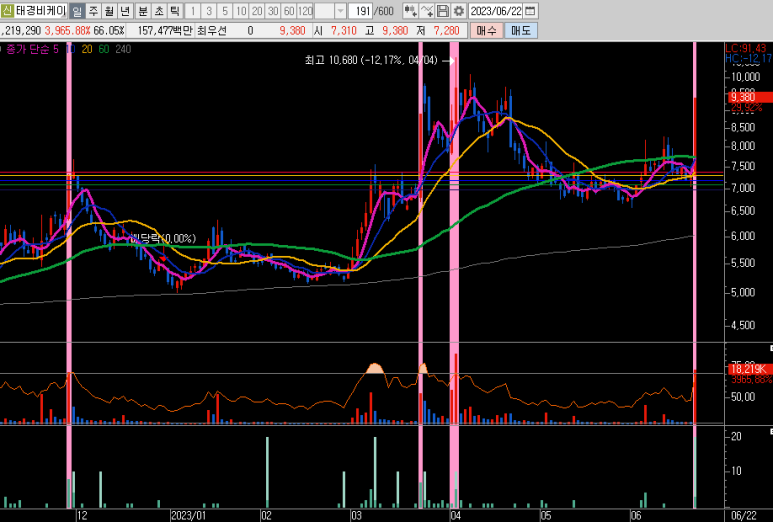Click the 매수 buy button
The height and width of the screenshot is (522, 773).
click(x=486, y=31)
